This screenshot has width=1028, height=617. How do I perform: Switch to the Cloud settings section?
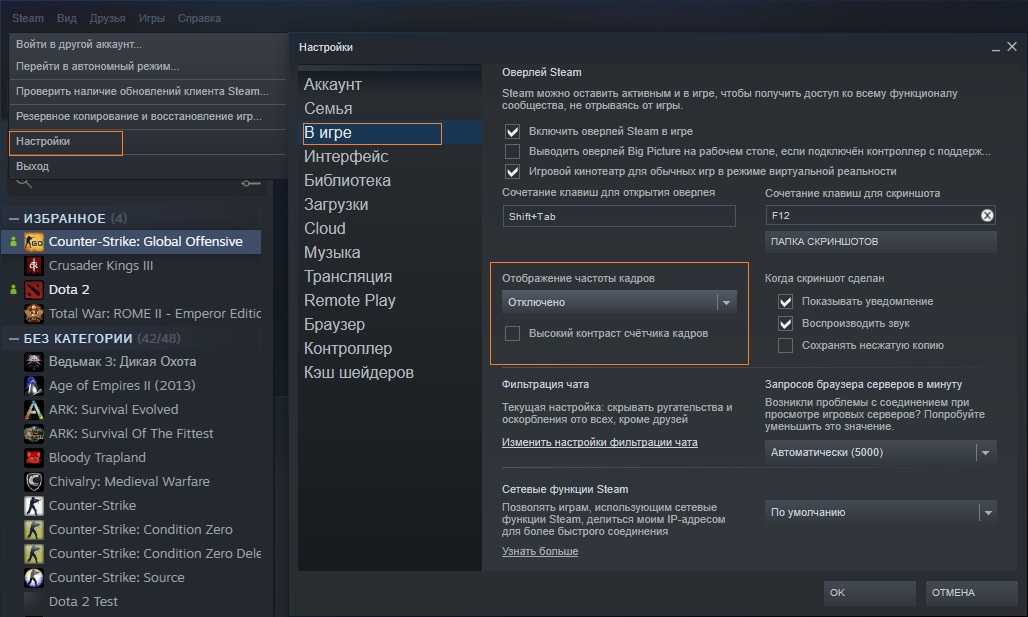pyautogui.click(x=325, y=228)
